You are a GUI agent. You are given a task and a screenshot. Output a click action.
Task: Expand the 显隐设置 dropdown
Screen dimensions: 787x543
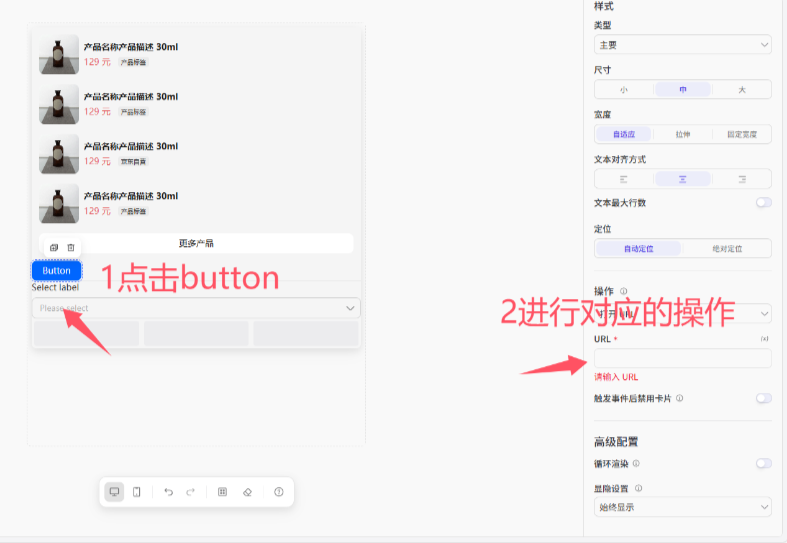682,507
